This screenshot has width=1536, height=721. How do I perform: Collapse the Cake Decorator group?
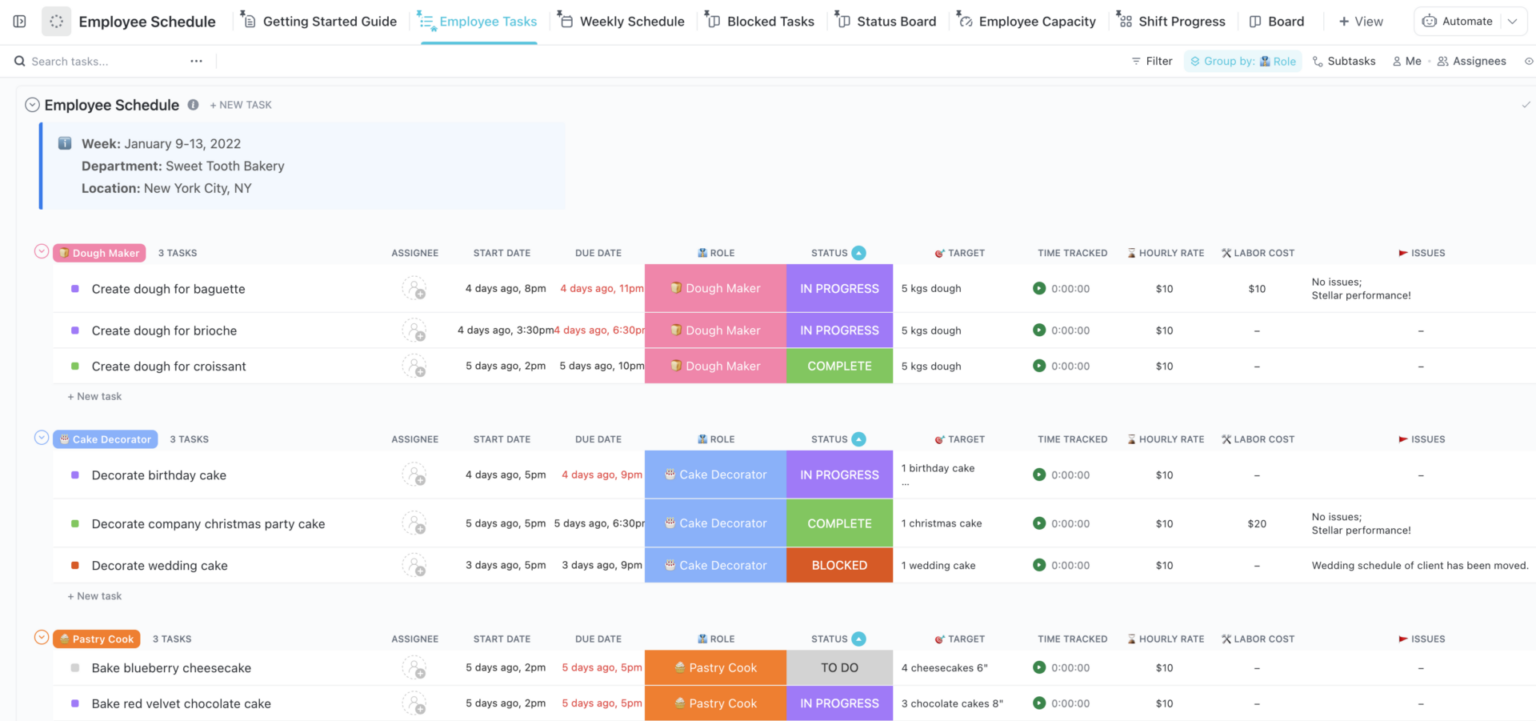click(x=41, y=438)
